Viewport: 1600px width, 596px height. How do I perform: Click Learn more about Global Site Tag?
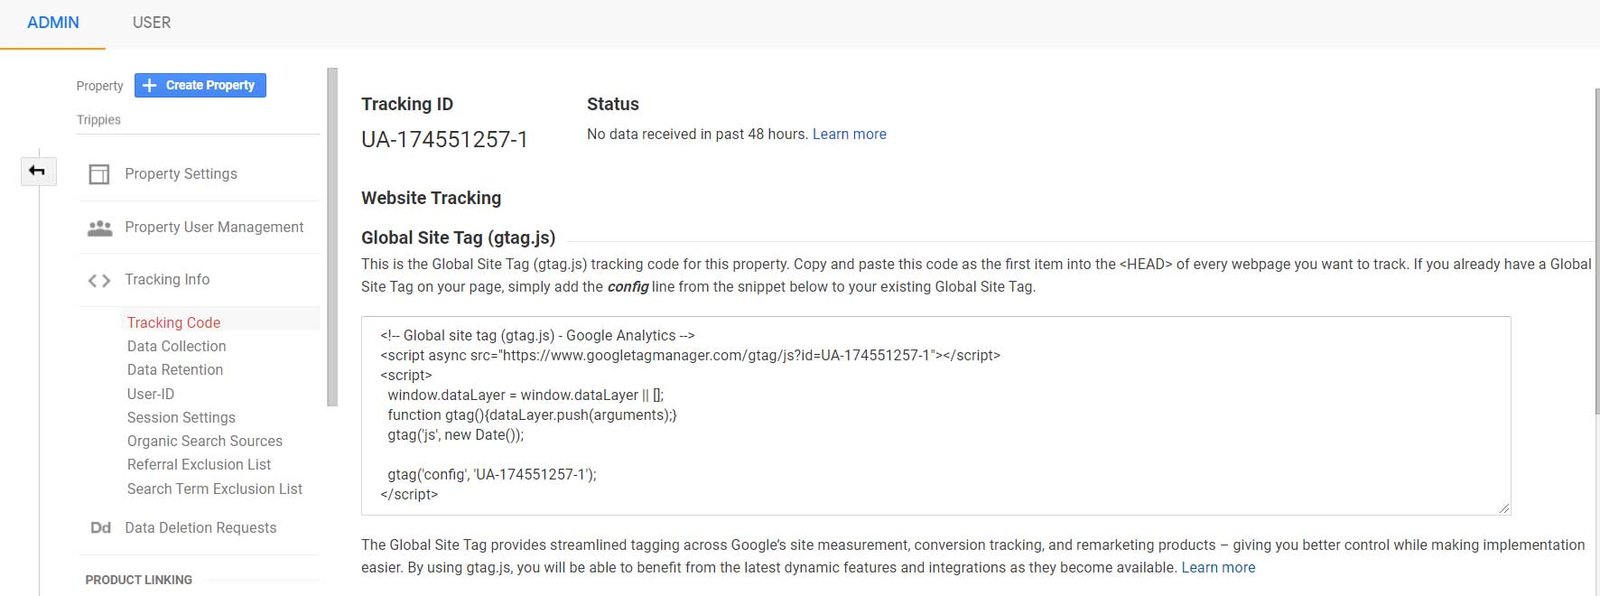1218,568
